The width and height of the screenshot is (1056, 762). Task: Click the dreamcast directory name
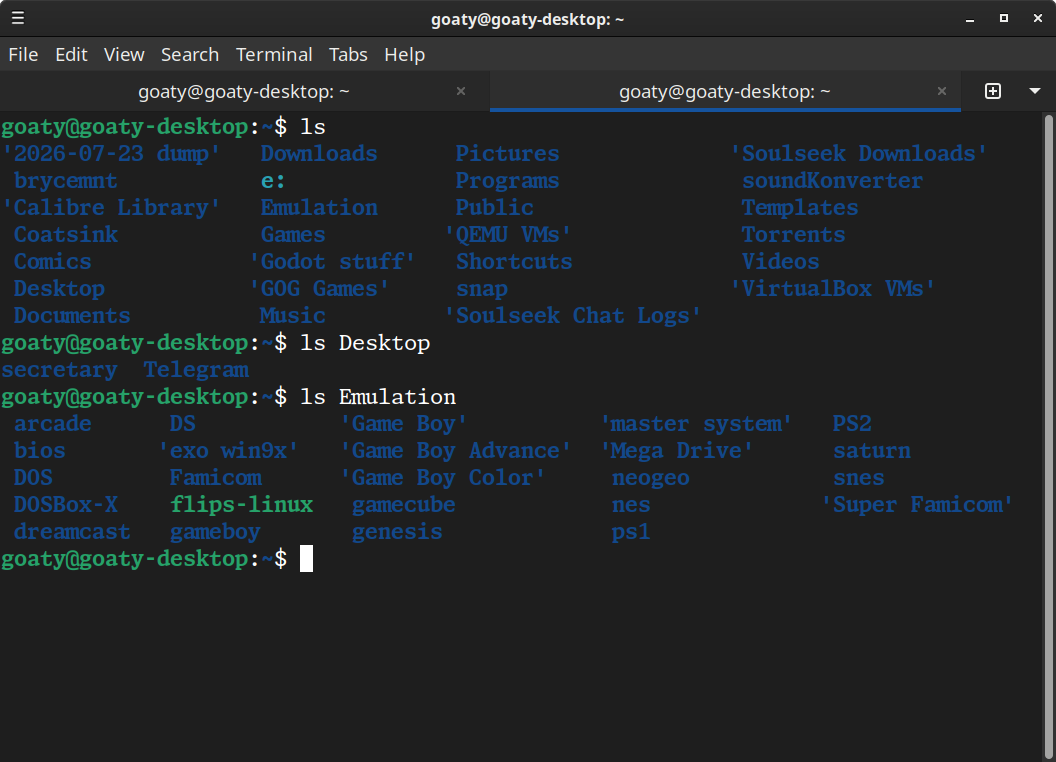72,531
